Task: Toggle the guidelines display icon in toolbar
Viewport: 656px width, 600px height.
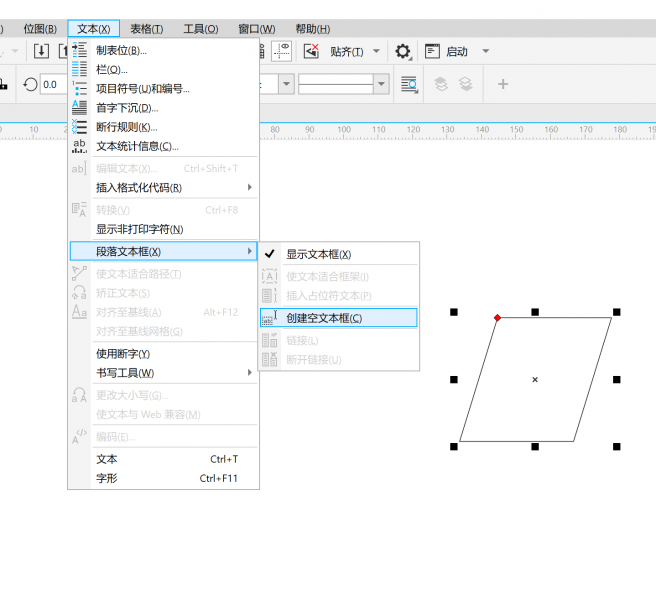Action: pyautogui.click(x=282, y=51)
